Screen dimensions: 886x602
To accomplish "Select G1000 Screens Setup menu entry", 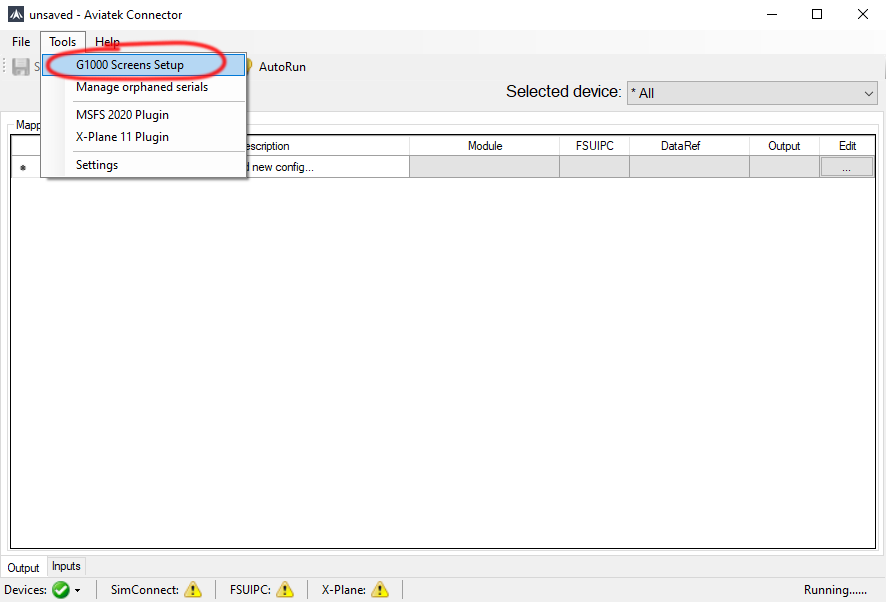I will [130, 65].
